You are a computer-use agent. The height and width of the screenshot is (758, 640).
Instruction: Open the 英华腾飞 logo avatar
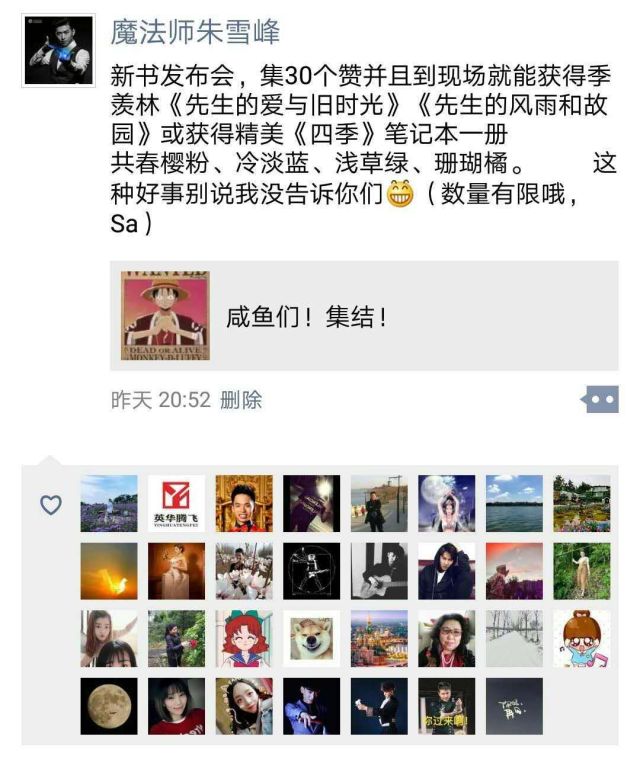pos(176,503)
